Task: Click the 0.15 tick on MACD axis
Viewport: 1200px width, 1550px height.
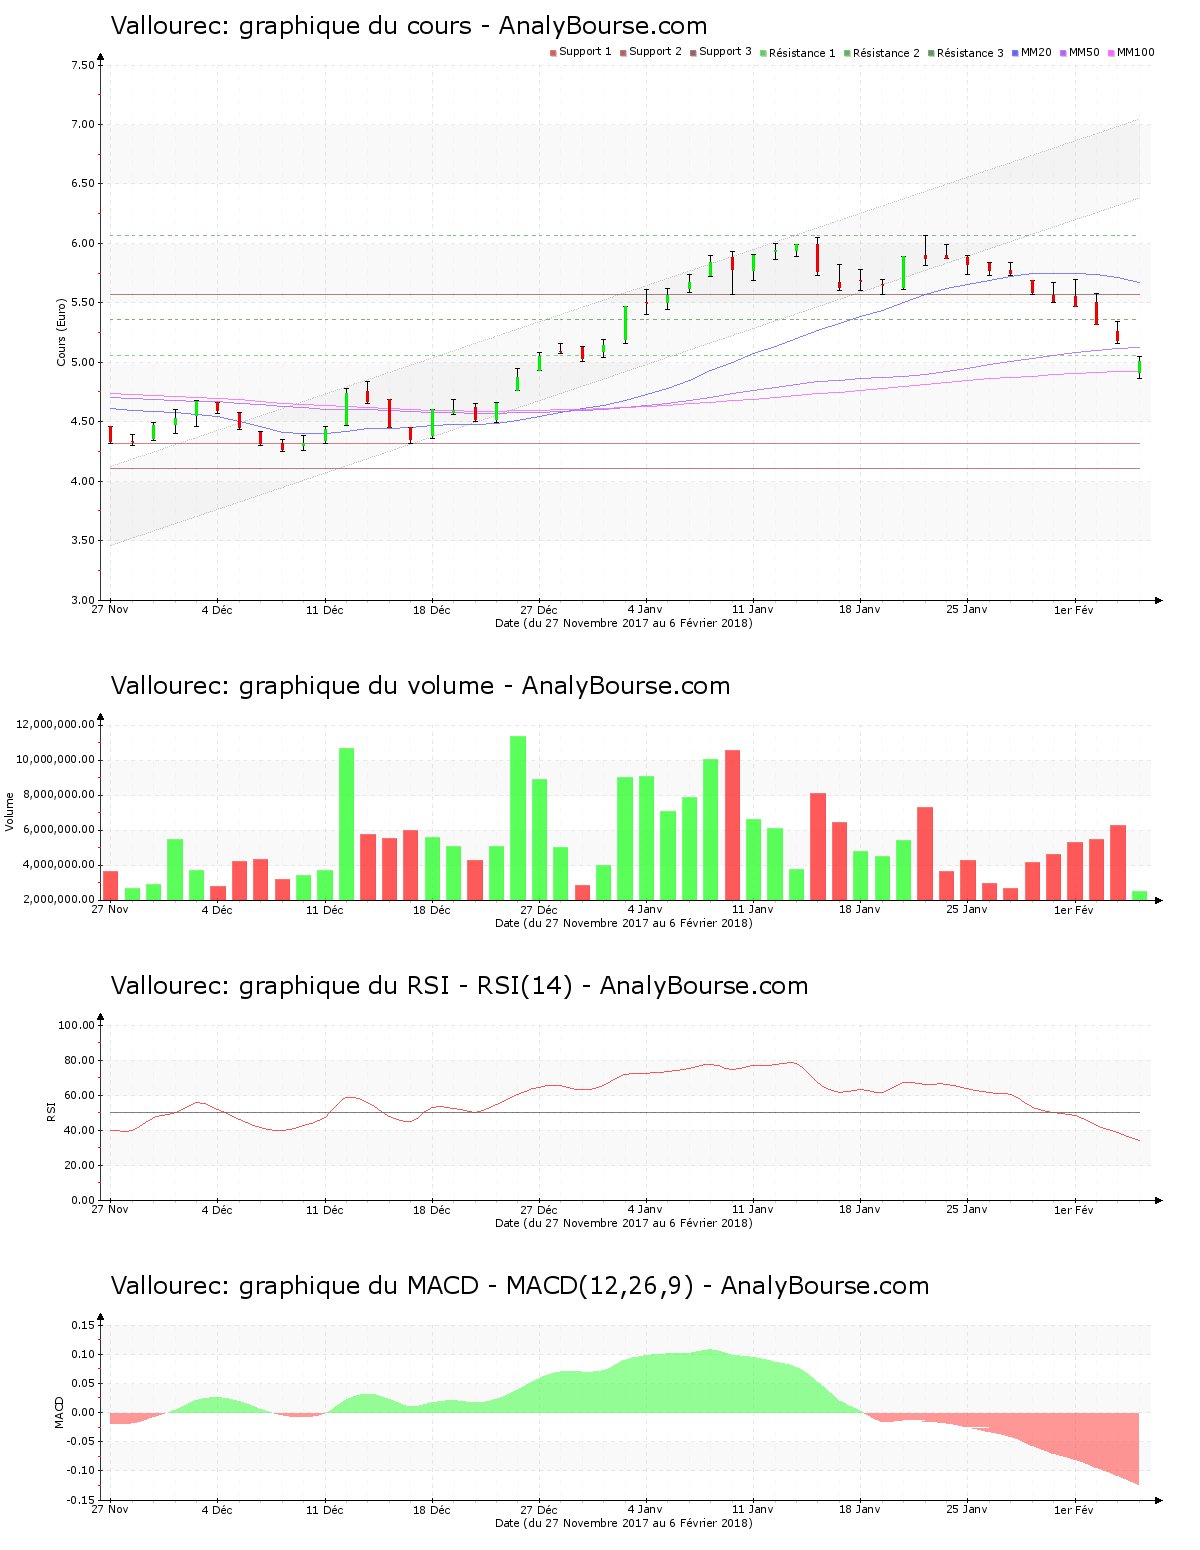Action: (83, 1325)
